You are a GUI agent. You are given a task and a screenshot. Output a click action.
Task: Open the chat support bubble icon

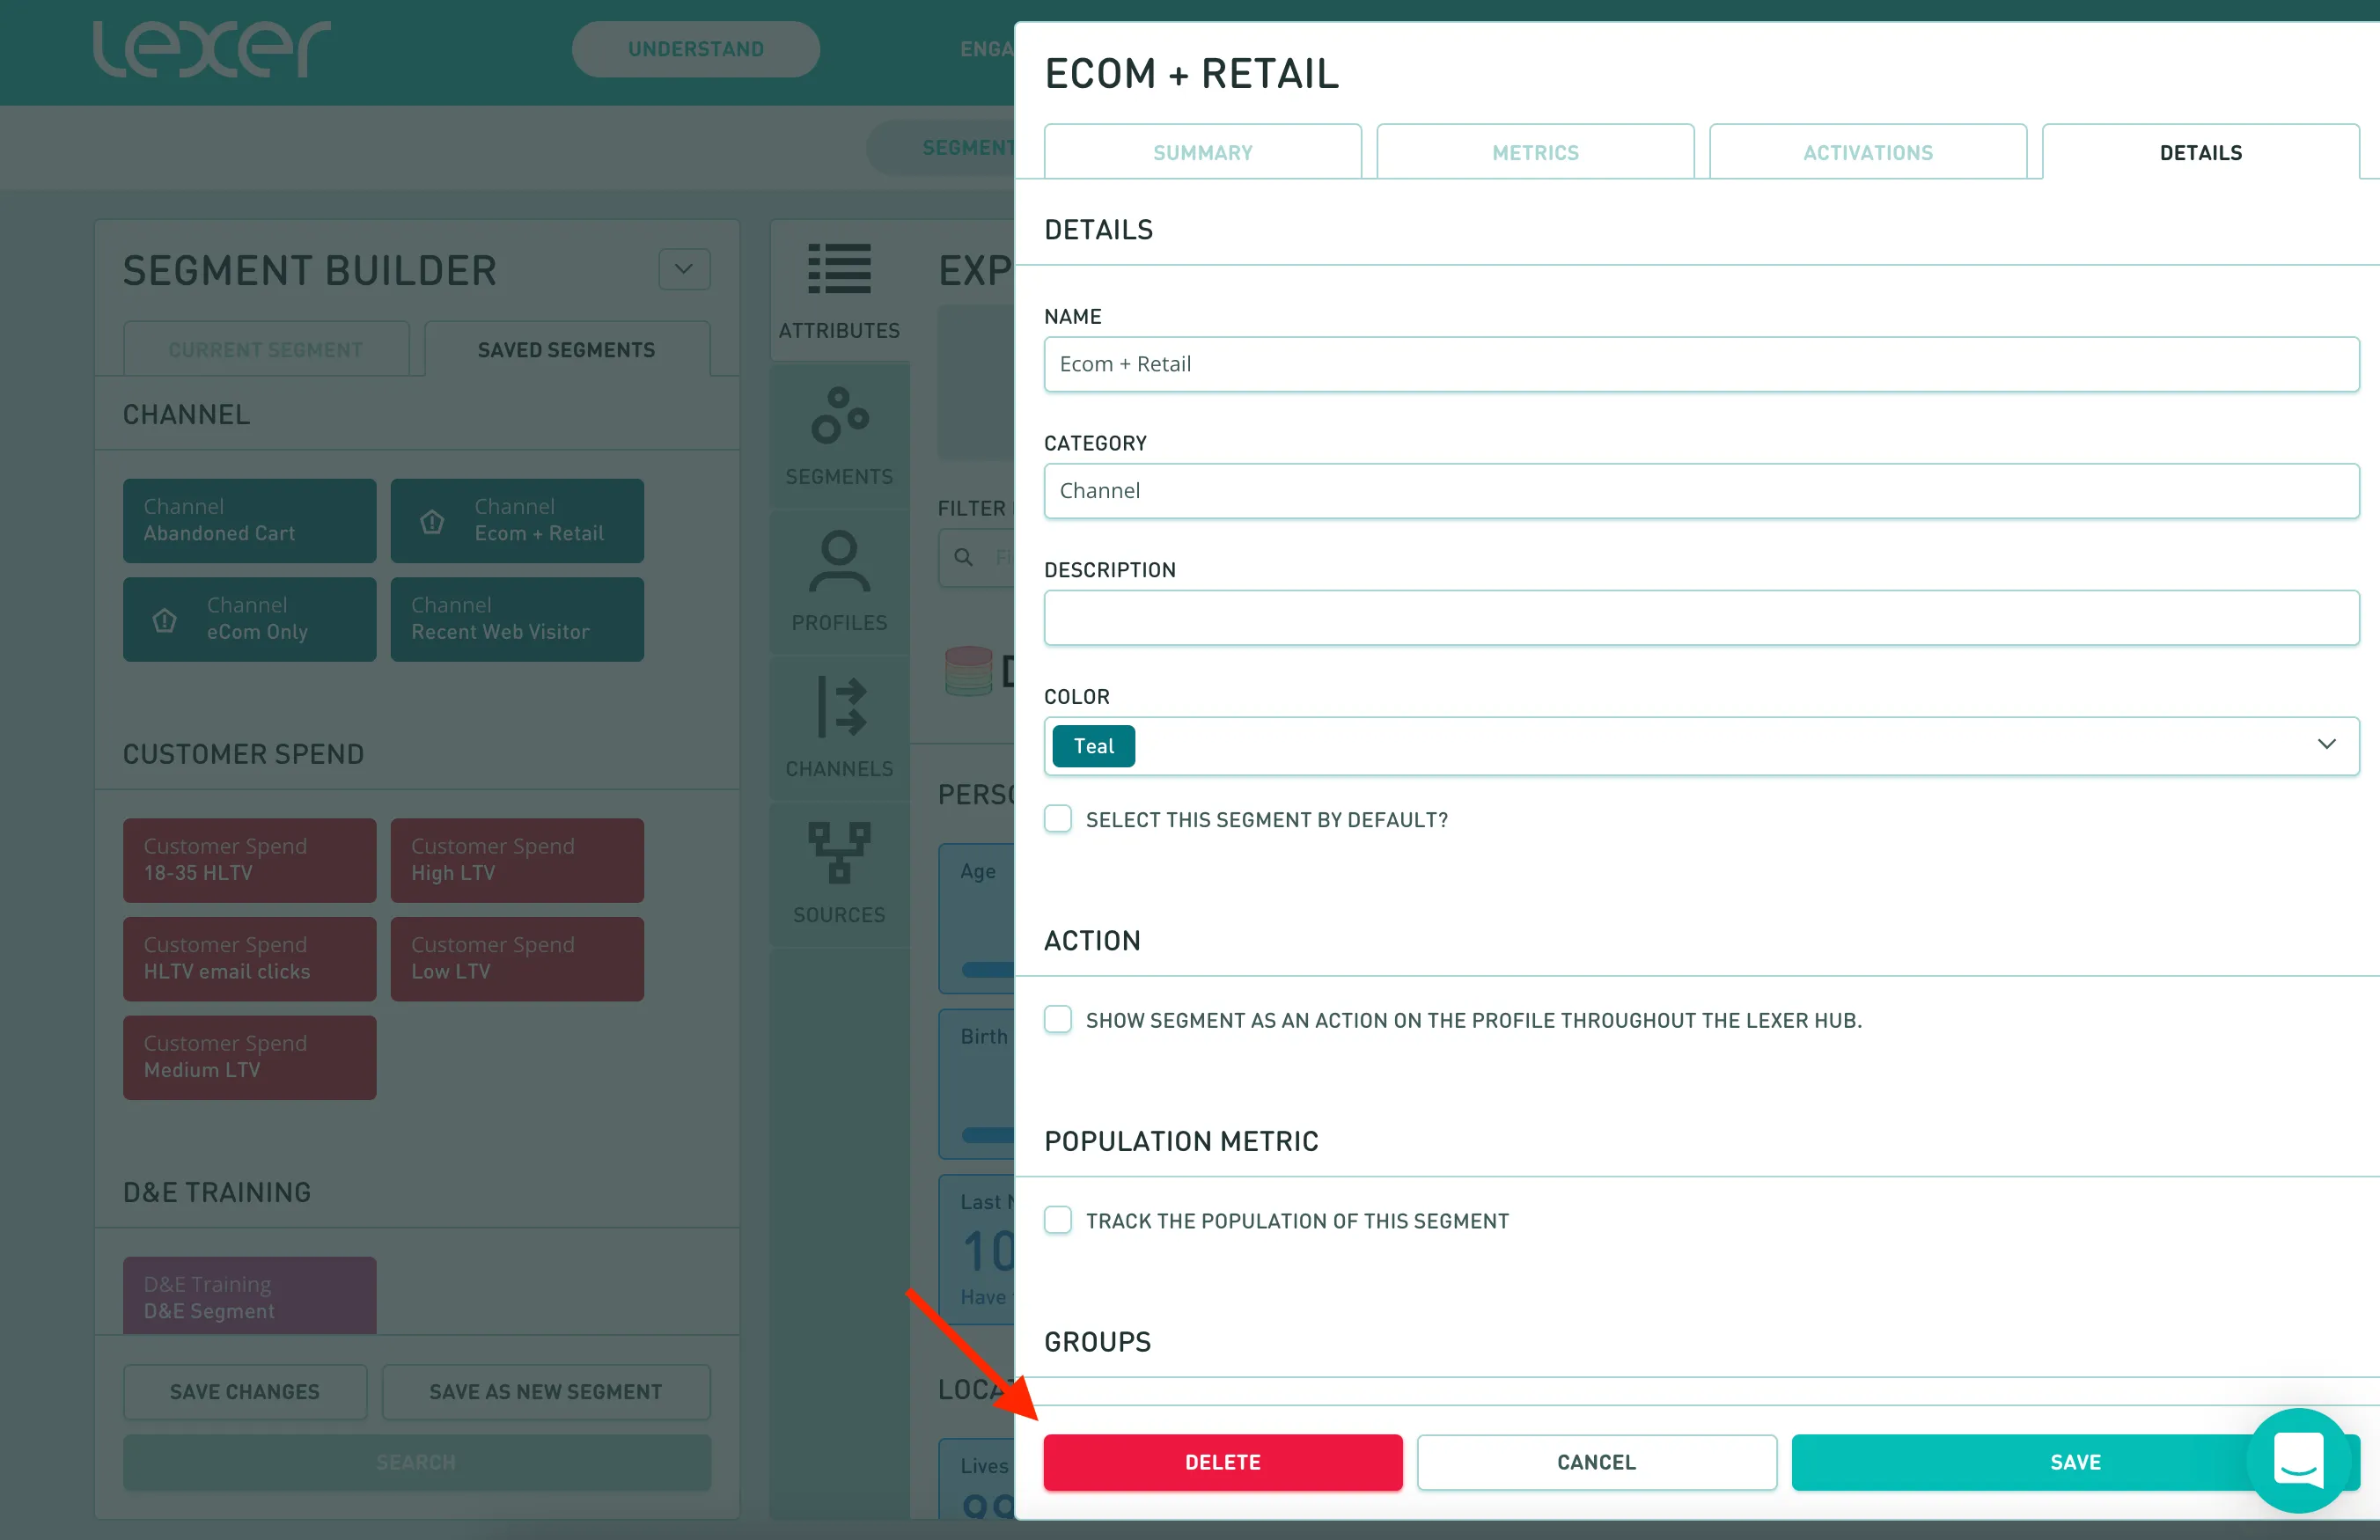point(2298,1460)
